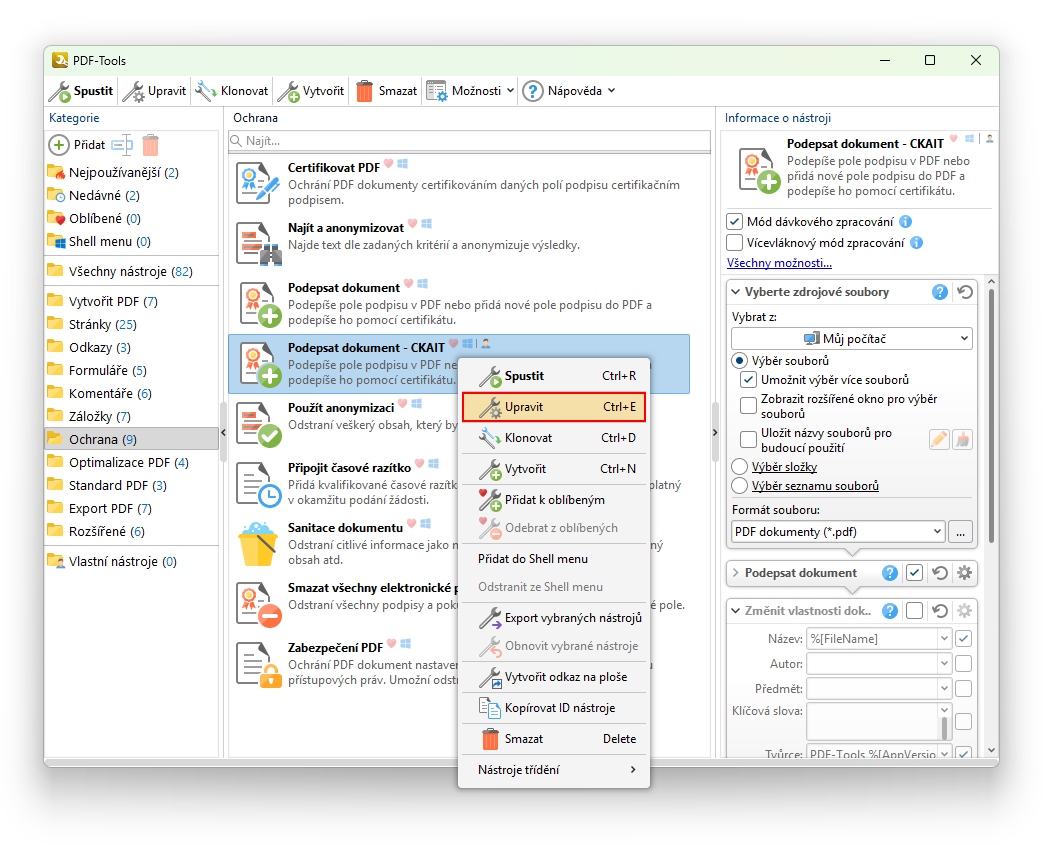Click the ... button next to Formát souboru
Viewport: 1043px width, 845px height.
pos(961,532)
